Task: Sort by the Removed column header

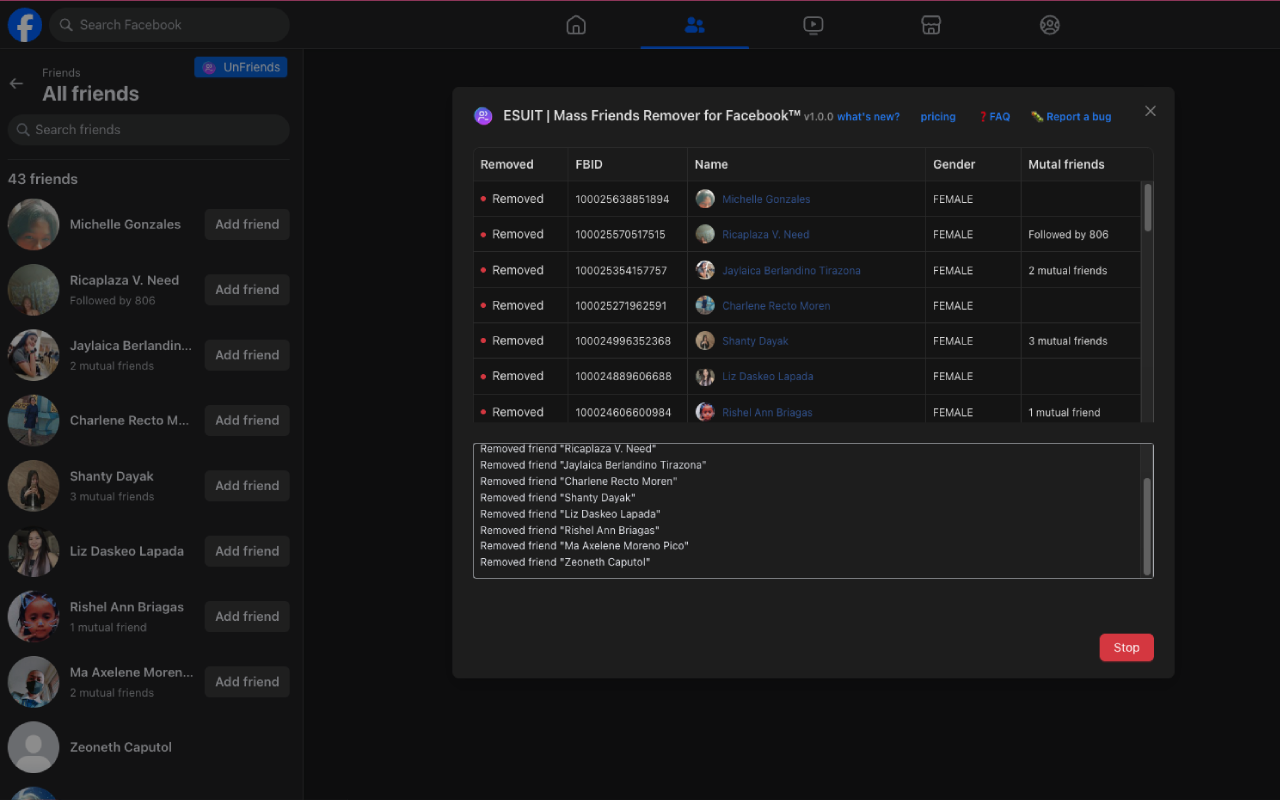Action: [x=520, y=164]
